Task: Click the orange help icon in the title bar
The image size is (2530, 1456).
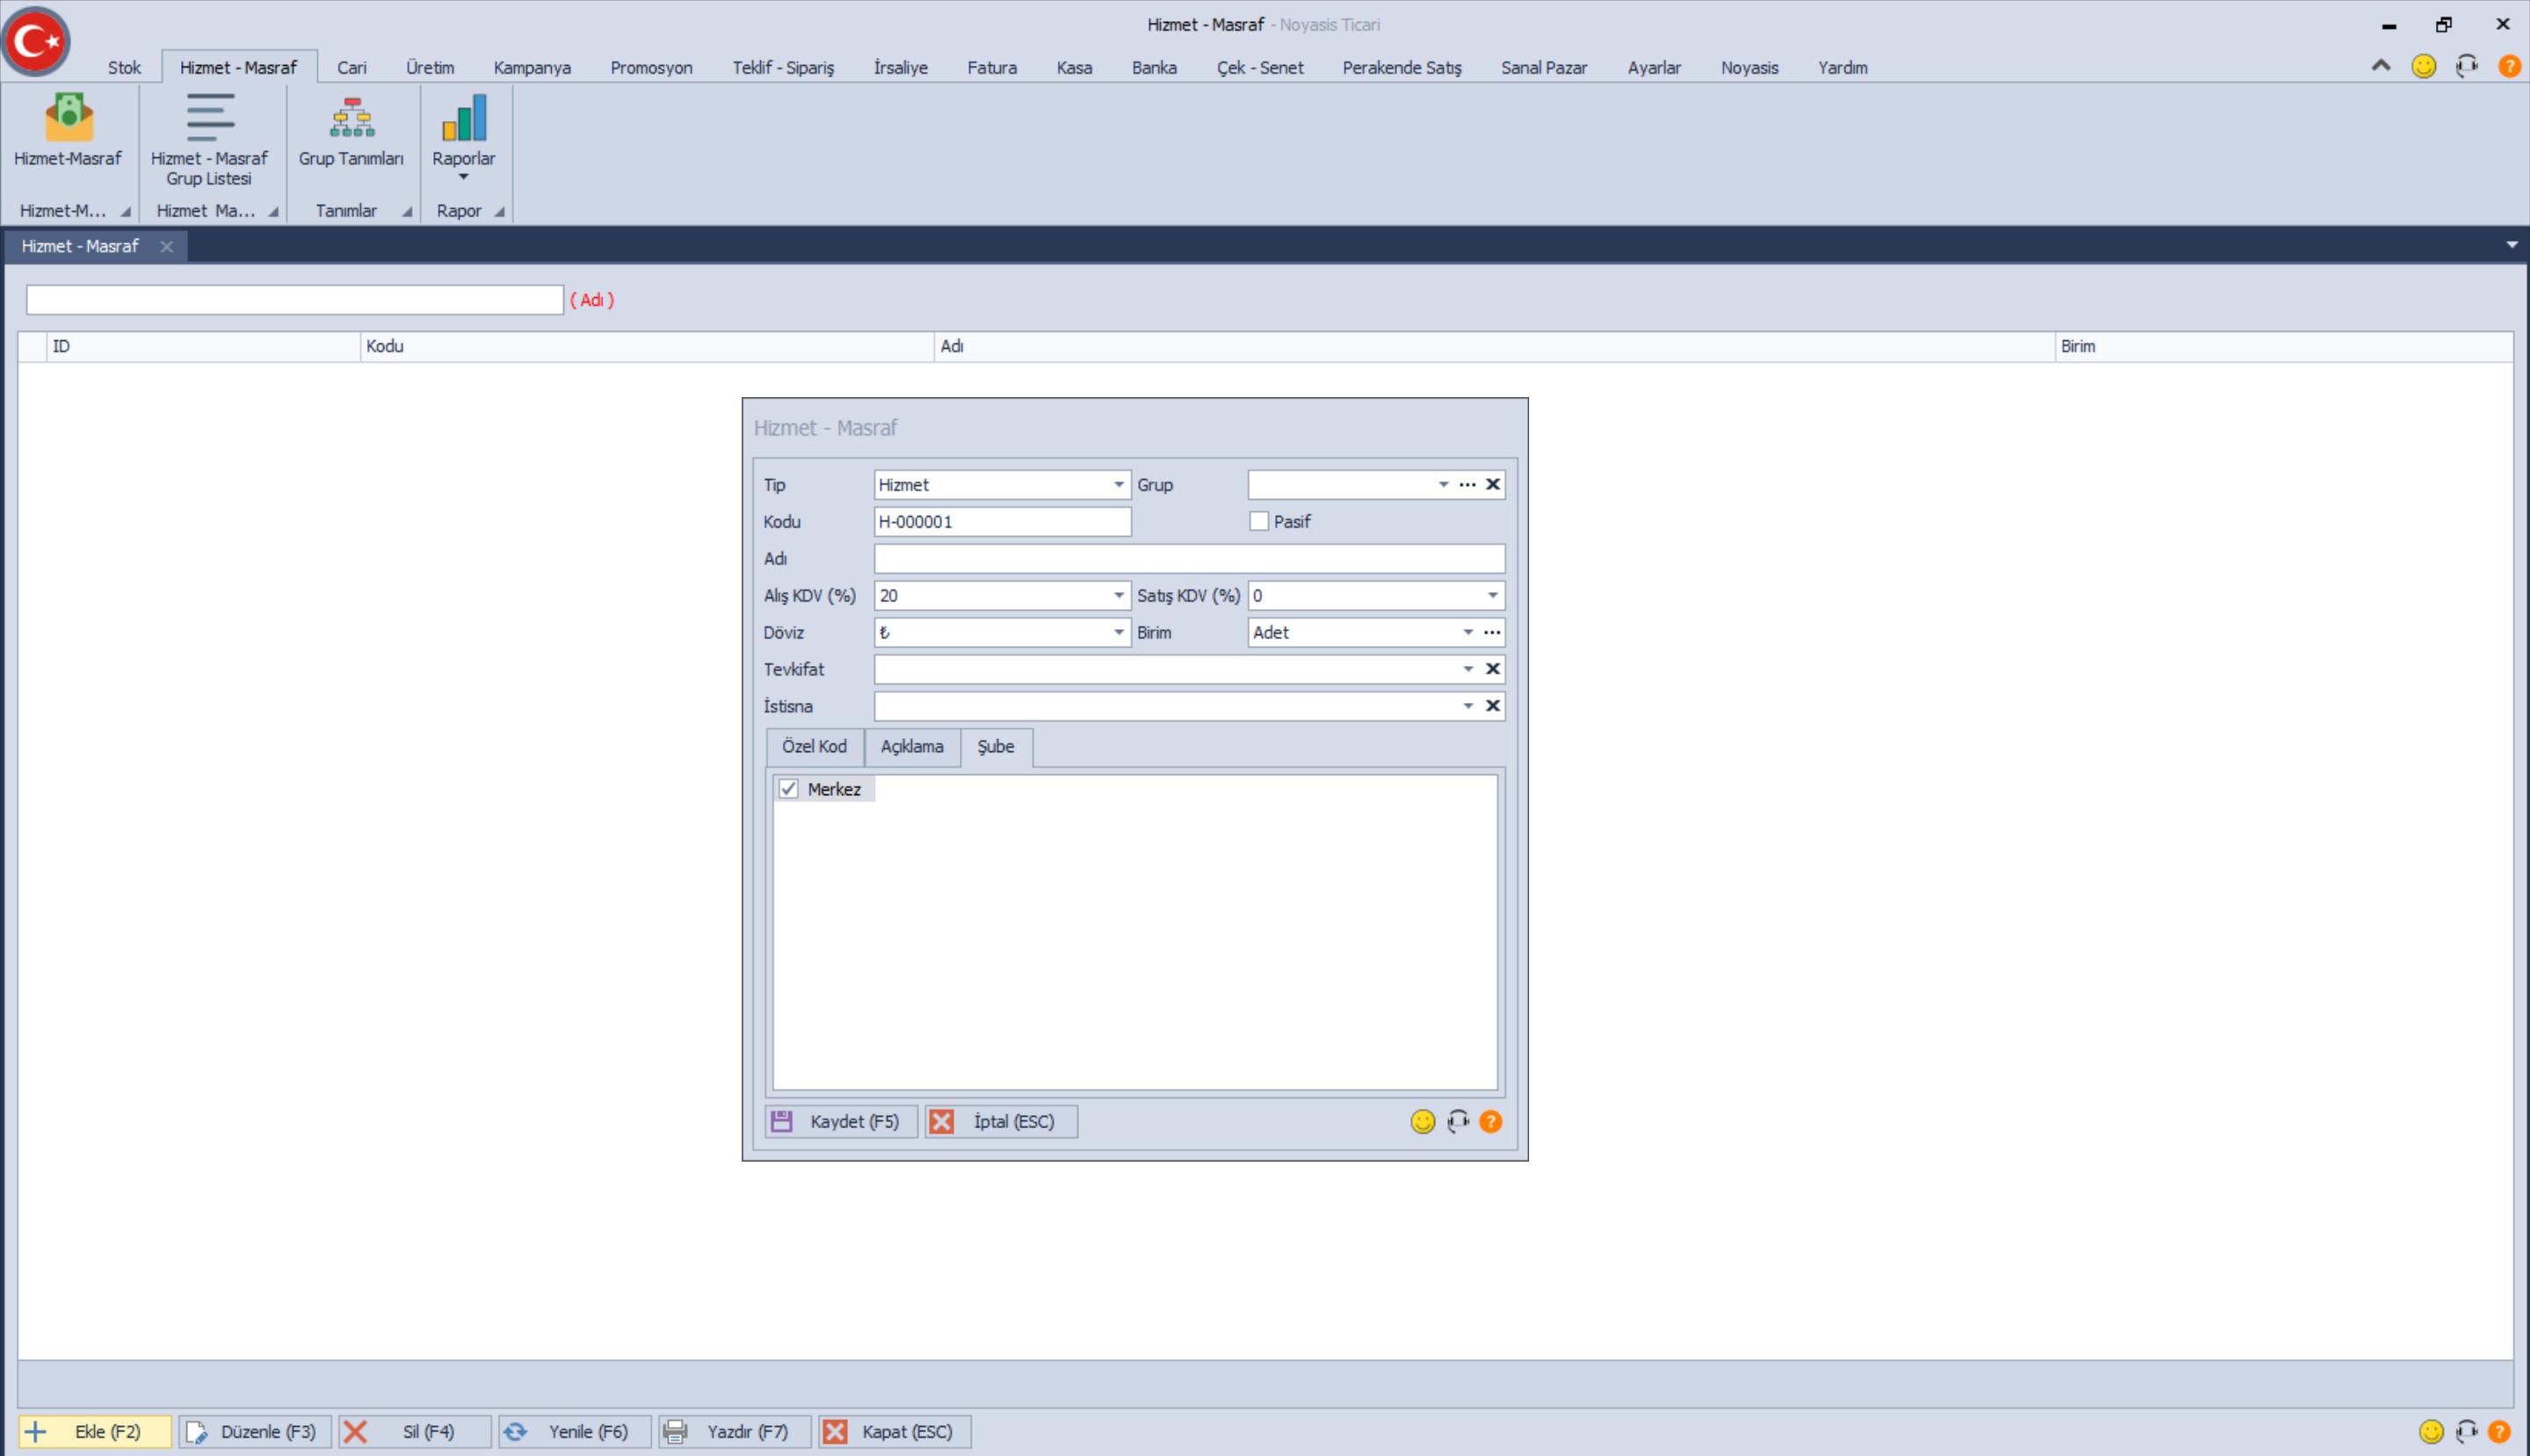Action: coord(2509,66)
